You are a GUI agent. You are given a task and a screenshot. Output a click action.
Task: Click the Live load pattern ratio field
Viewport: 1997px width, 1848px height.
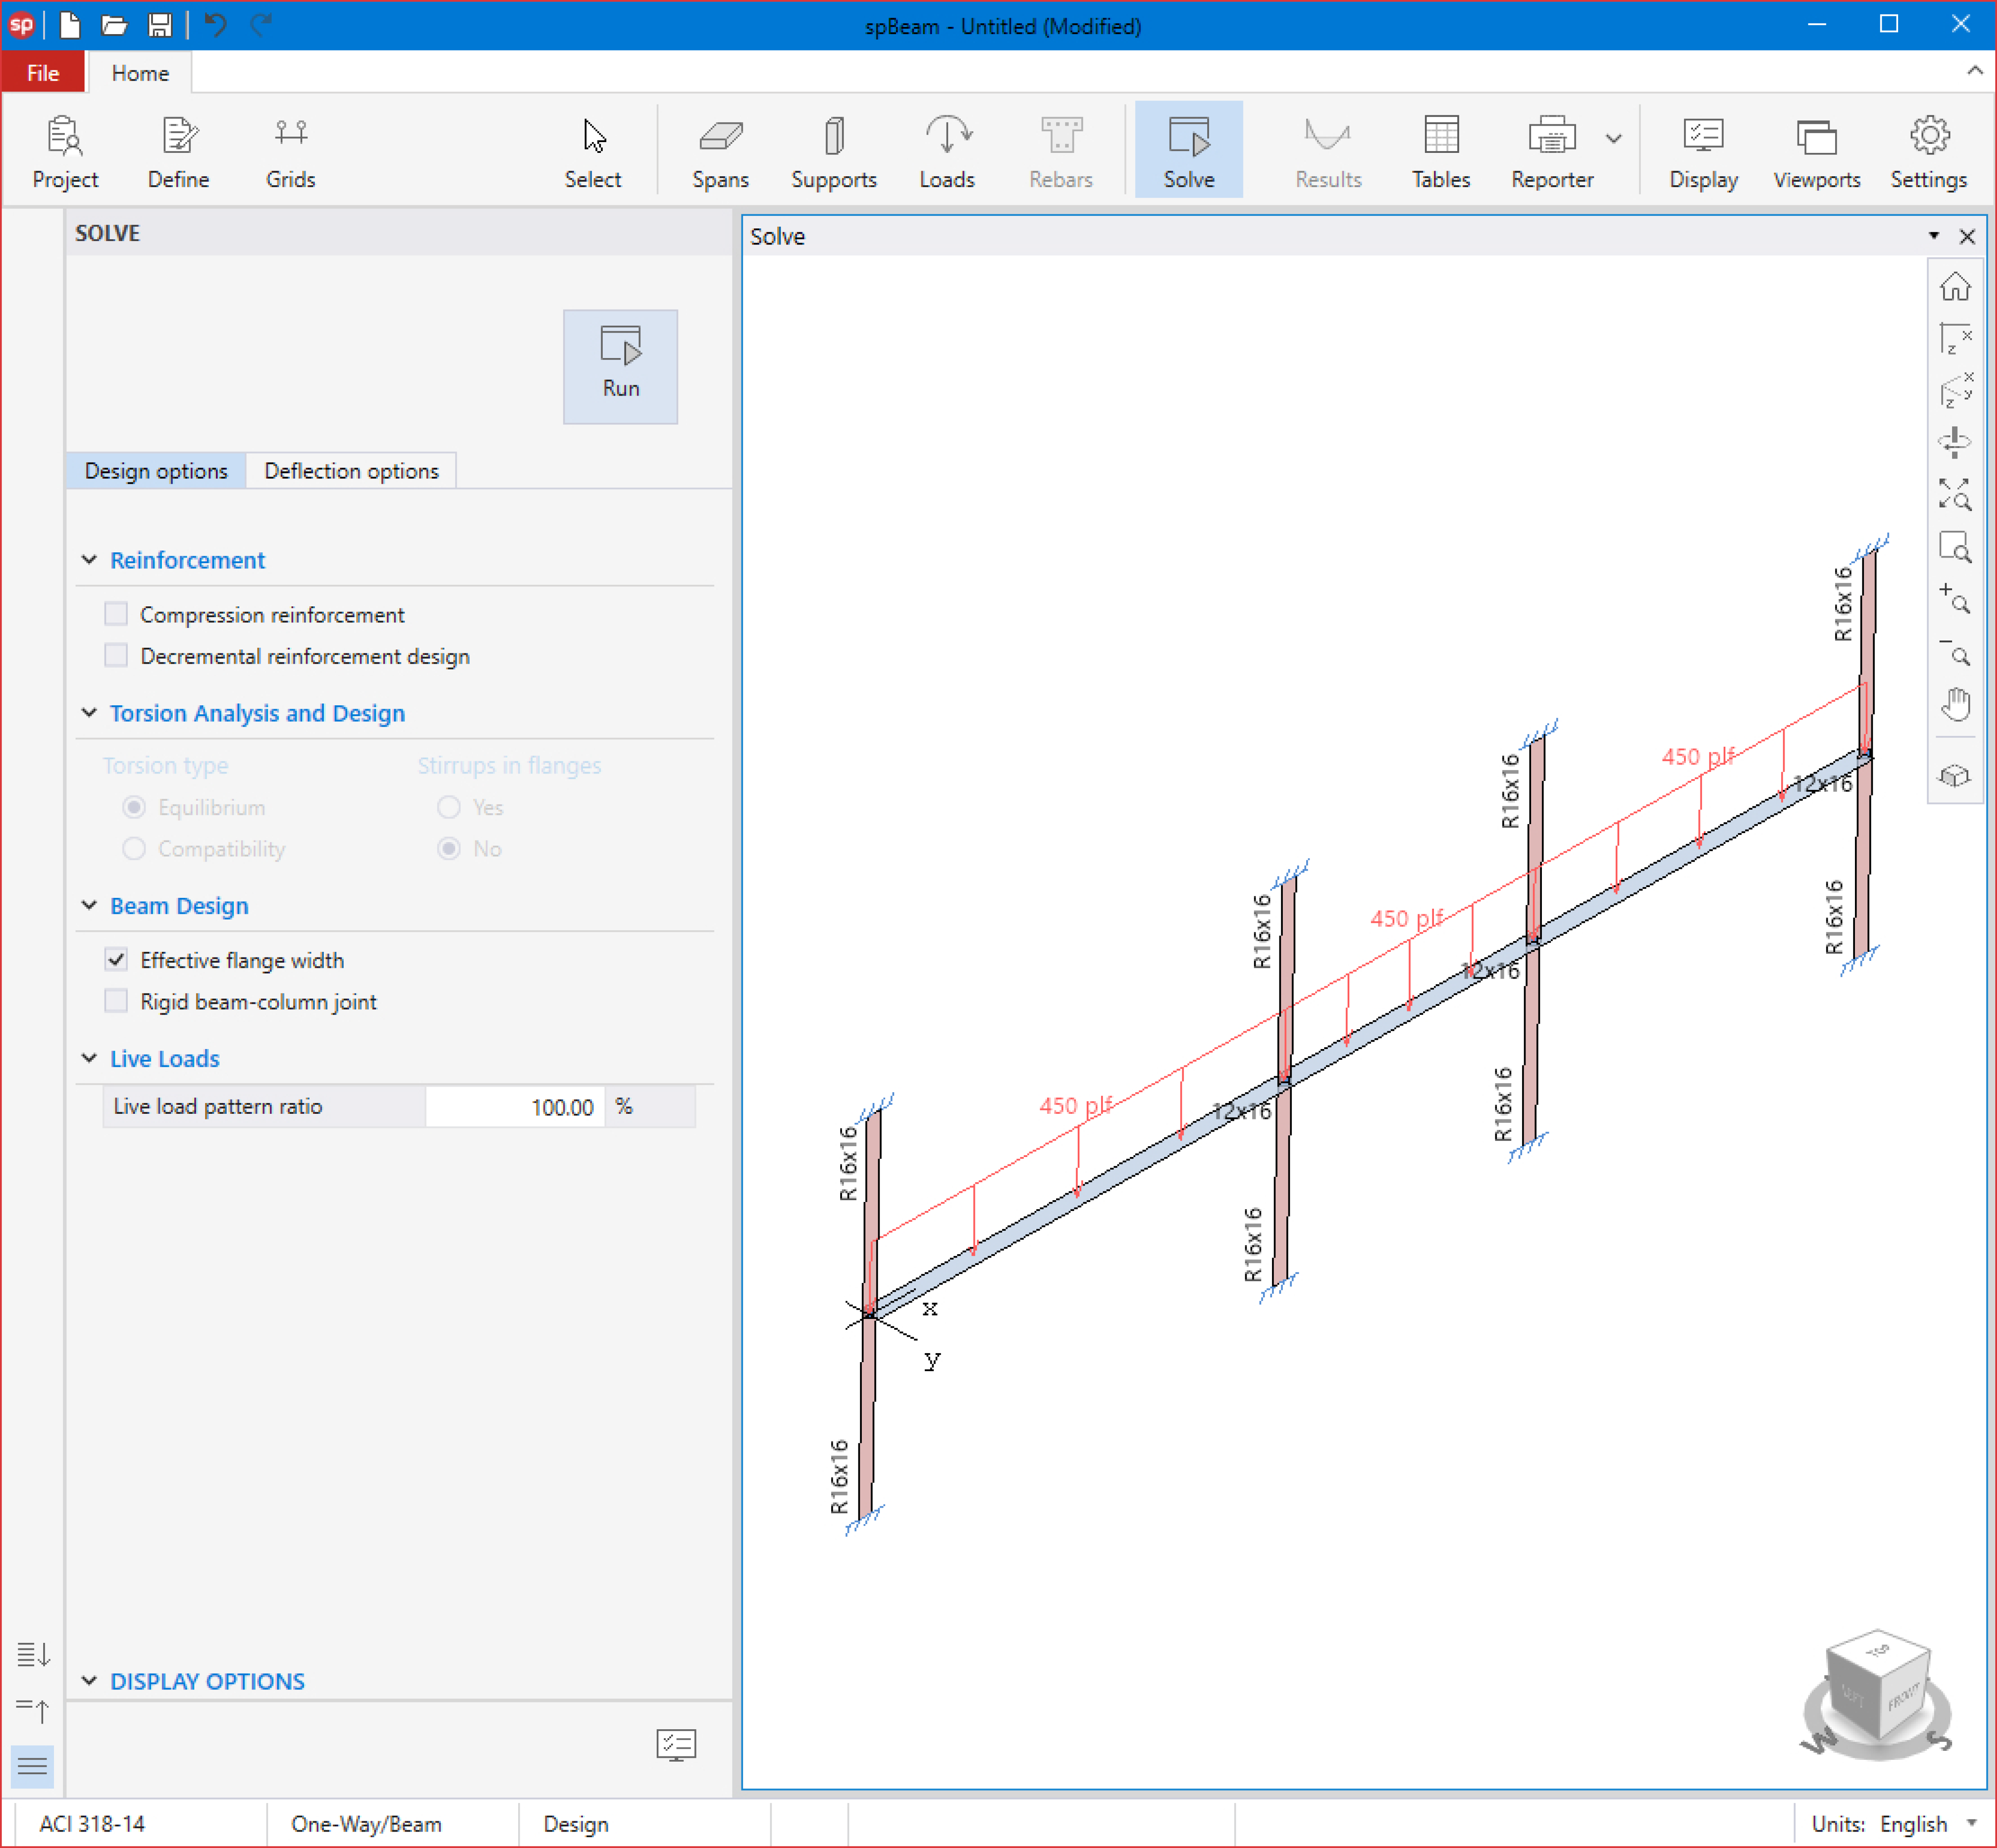[x=515, y=1107]
